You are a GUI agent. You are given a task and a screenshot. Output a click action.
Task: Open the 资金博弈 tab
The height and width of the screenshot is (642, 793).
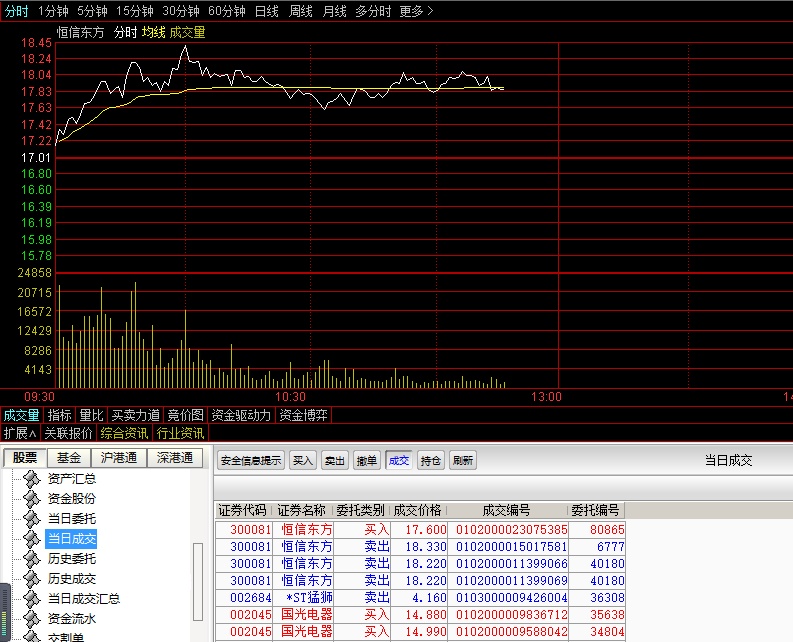(x=303, y=415)
